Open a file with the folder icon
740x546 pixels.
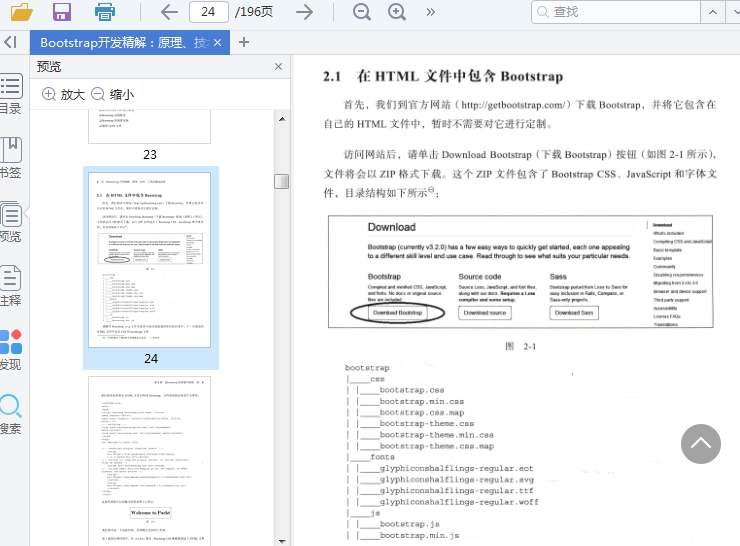(22, 12)
